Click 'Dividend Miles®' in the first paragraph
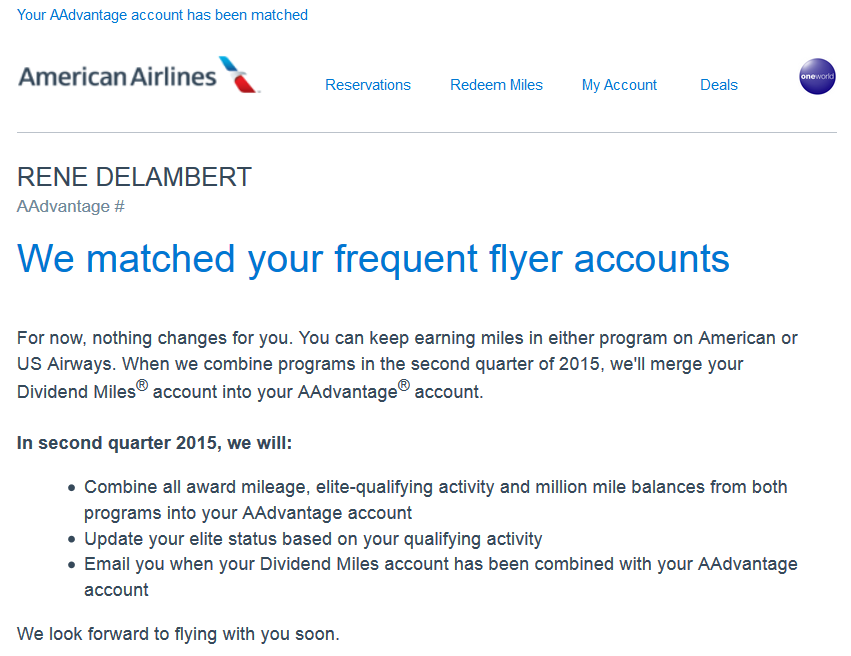851x656 pixels. (80, 392)
